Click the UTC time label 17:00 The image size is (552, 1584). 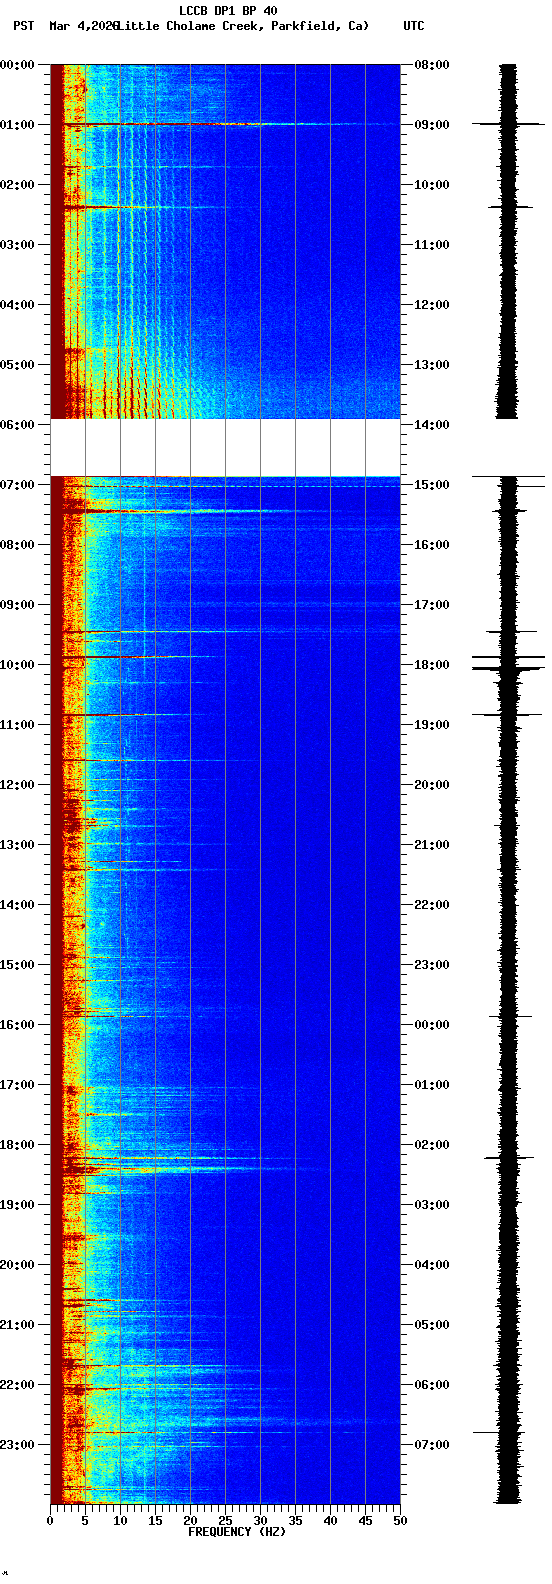[431, 605]
